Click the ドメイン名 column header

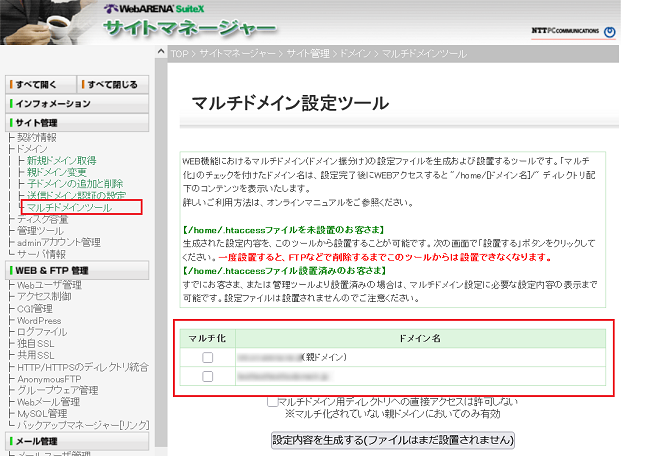click(420, 339)
